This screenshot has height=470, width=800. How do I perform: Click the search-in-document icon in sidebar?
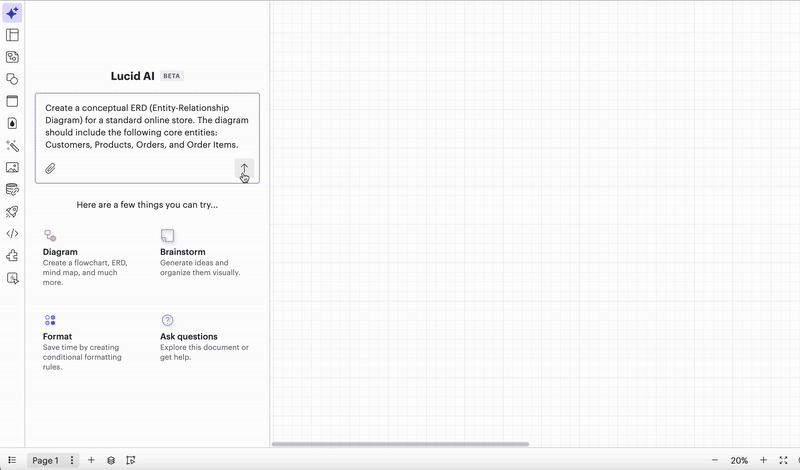tap(12, 278)
